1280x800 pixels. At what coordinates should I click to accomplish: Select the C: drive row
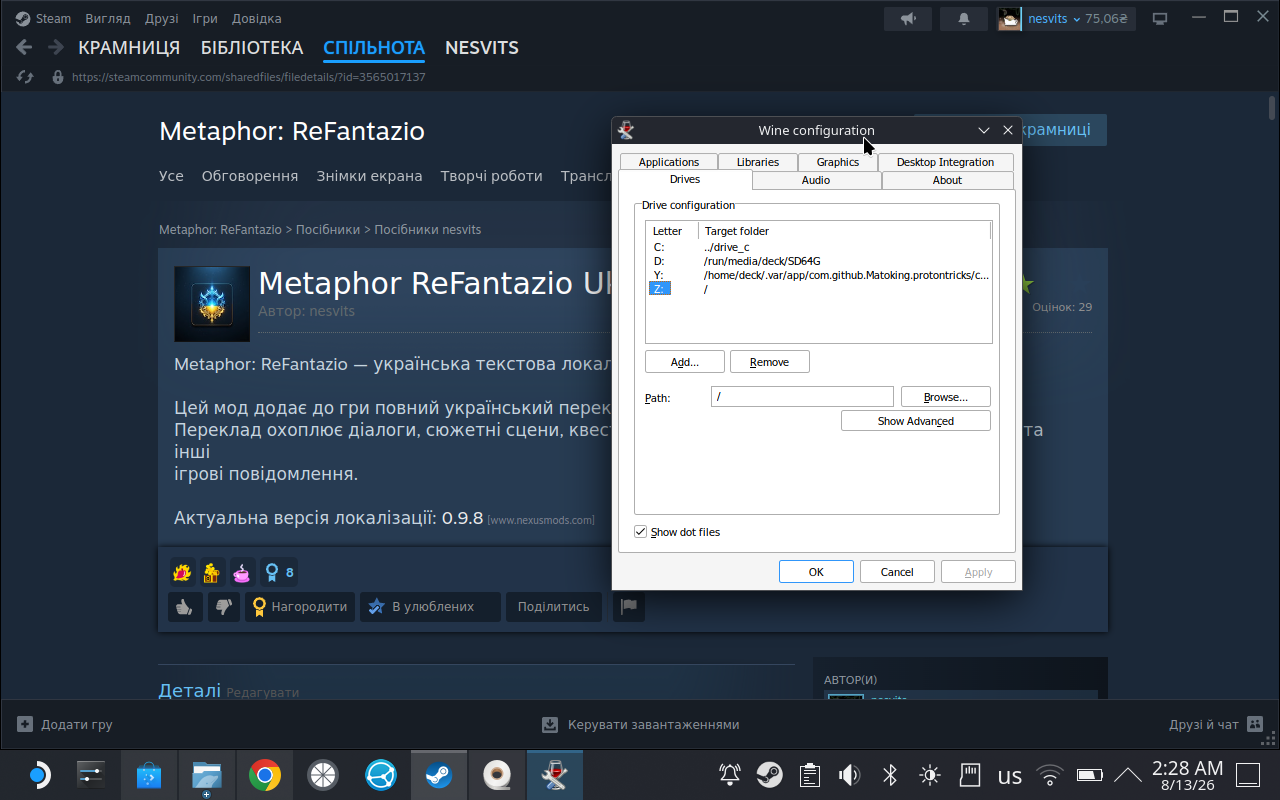coord(819,247)
